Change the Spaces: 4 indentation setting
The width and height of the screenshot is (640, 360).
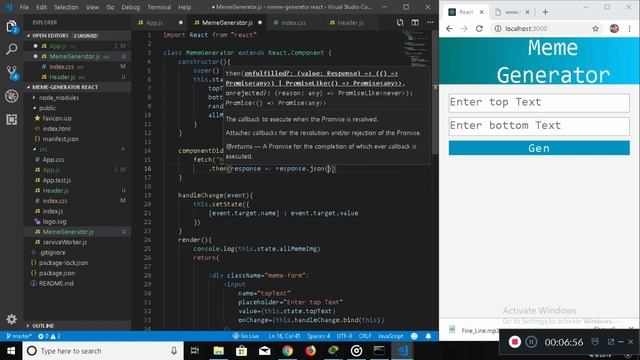[319, 336]
